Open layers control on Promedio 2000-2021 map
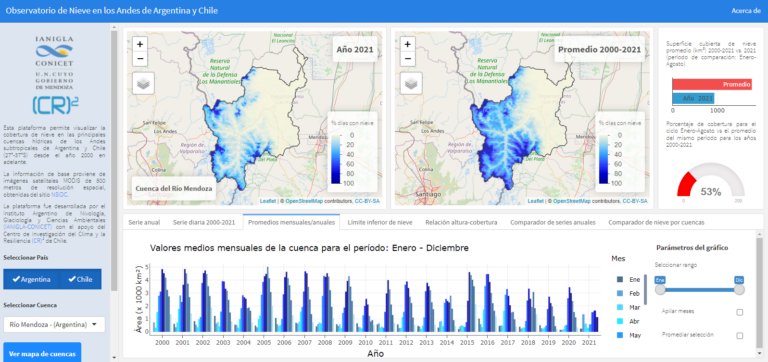This screenshot has height=362, width=768. (411, 84)
